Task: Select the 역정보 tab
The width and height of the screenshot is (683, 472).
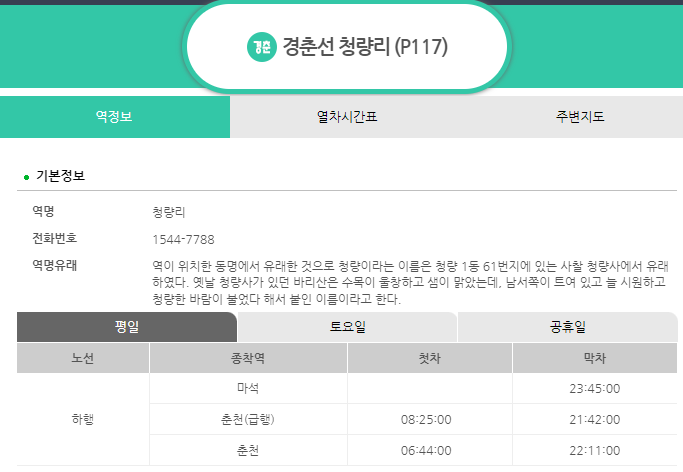Action: click(x=115, y=117)
